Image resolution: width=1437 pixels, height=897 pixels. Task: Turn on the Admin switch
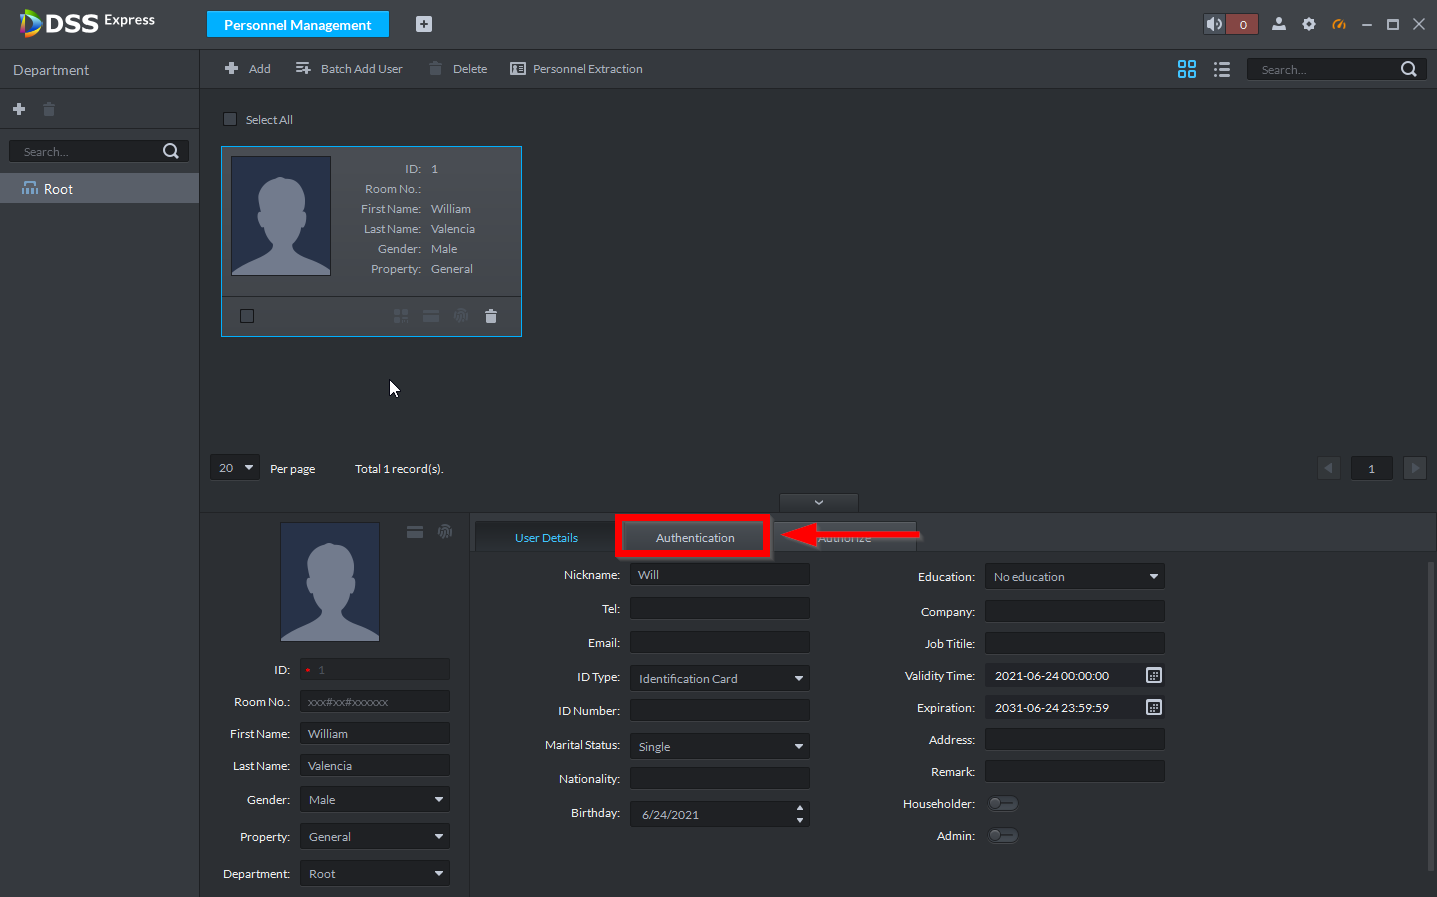click(x=1002, y=836)
